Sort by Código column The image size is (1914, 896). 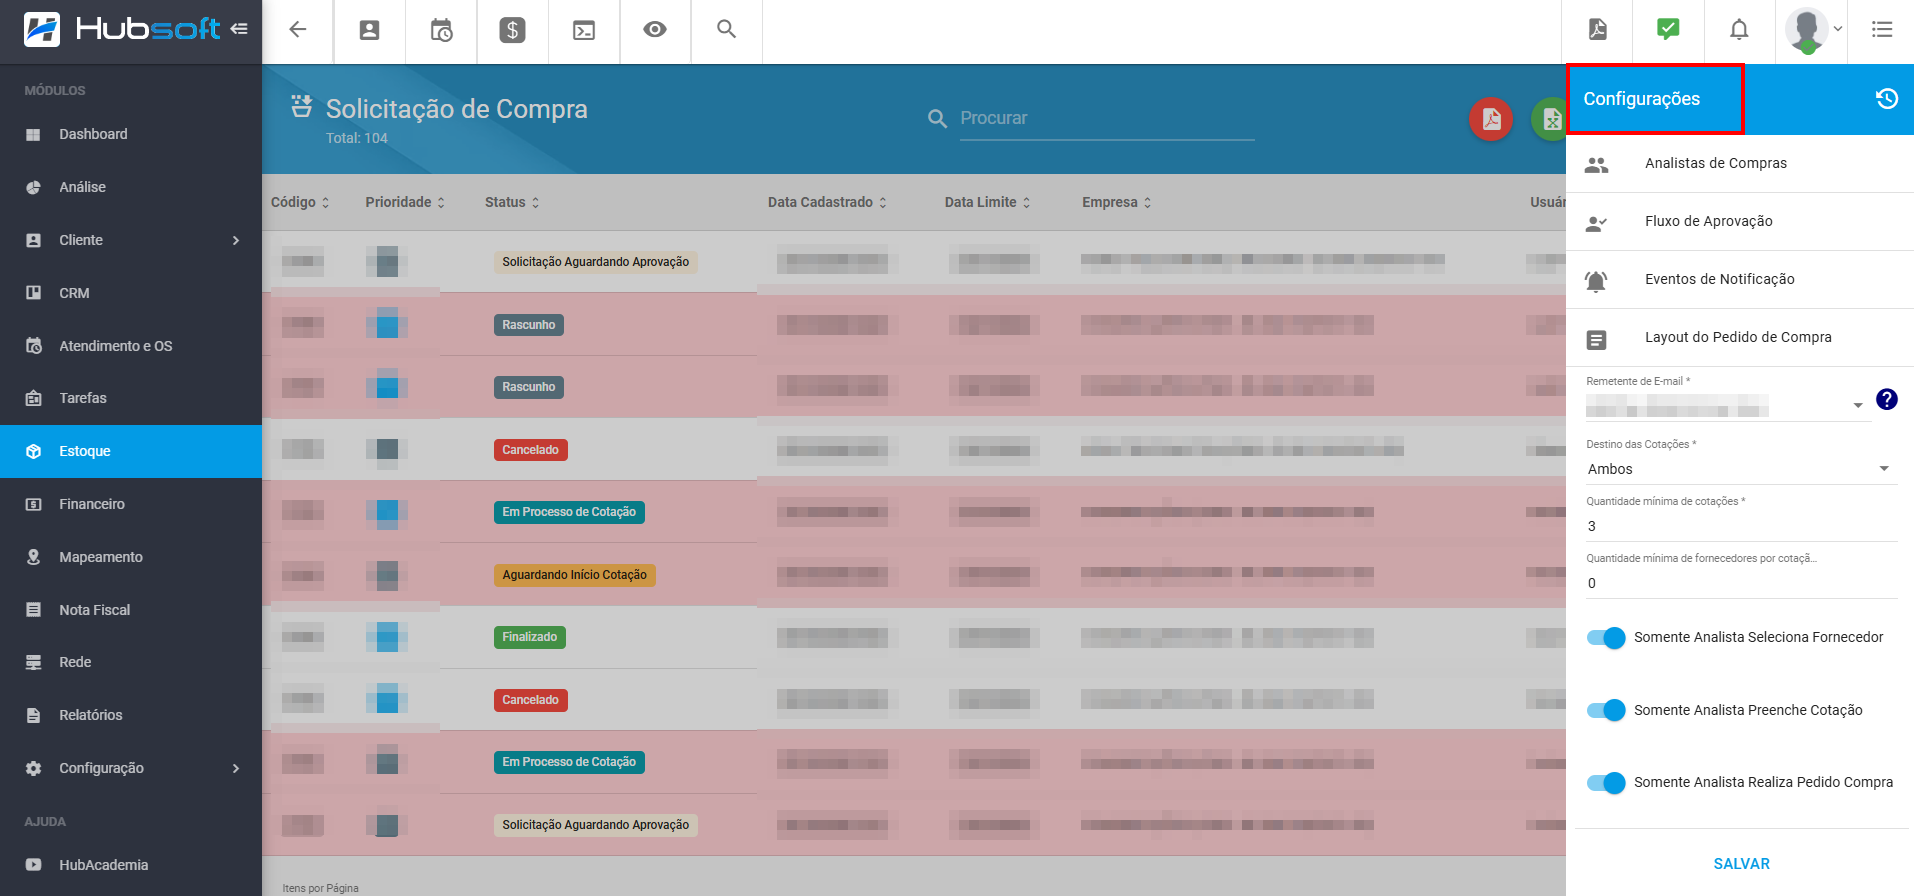pos(300,202)
